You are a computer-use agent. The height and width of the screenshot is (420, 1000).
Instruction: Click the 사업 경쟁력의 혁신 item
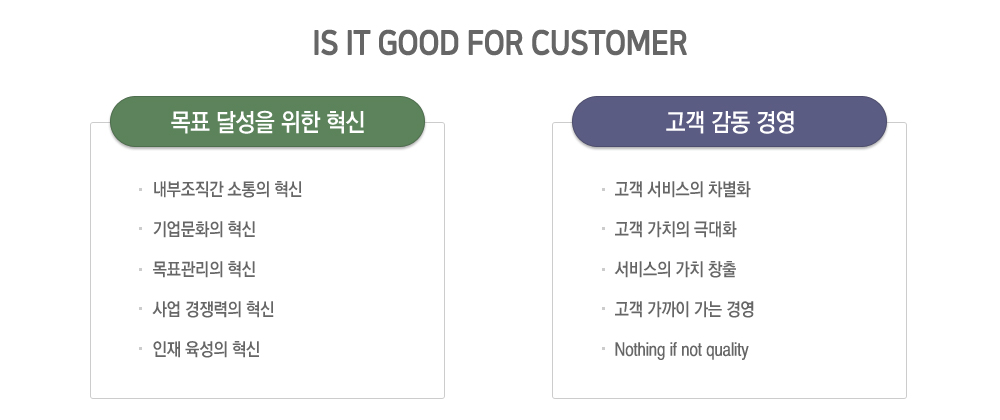pyautogui.click(x=213, y=309)
